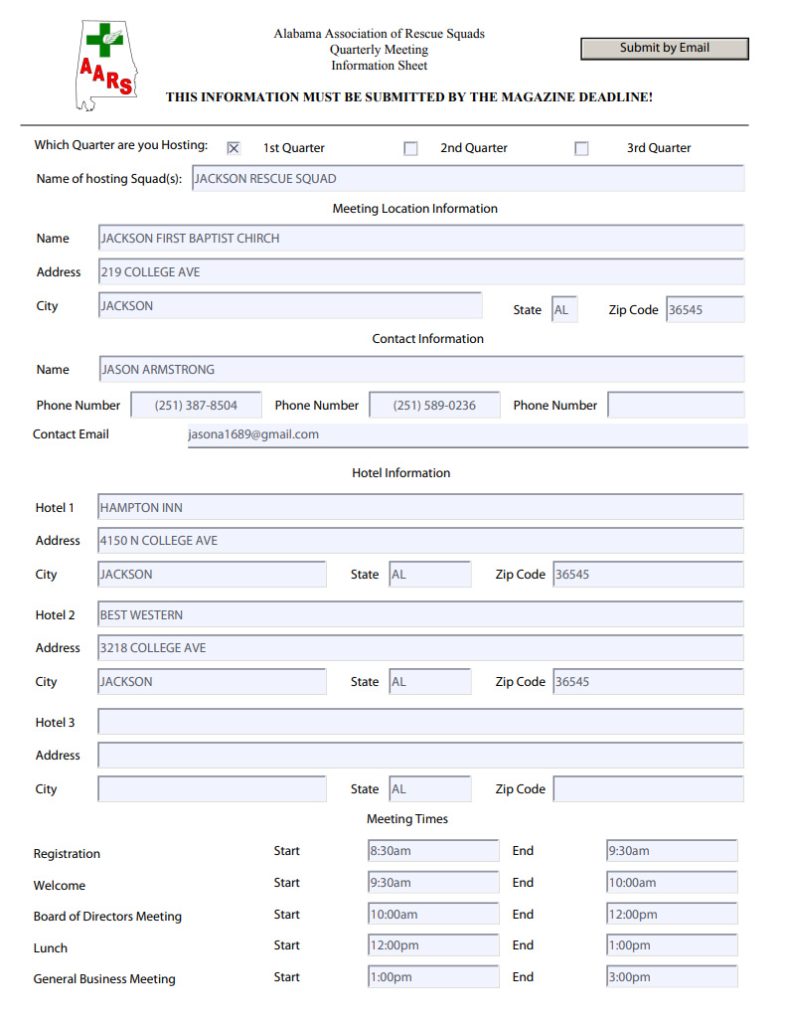
Task: Click the Contact Email field
Action: click(466, 435)
